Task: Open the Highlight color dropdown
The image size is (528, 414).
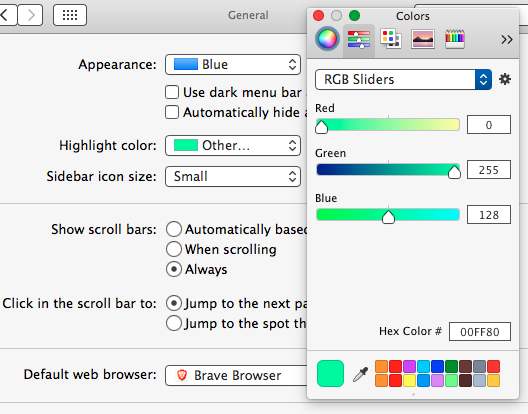Action: (233, 146)
